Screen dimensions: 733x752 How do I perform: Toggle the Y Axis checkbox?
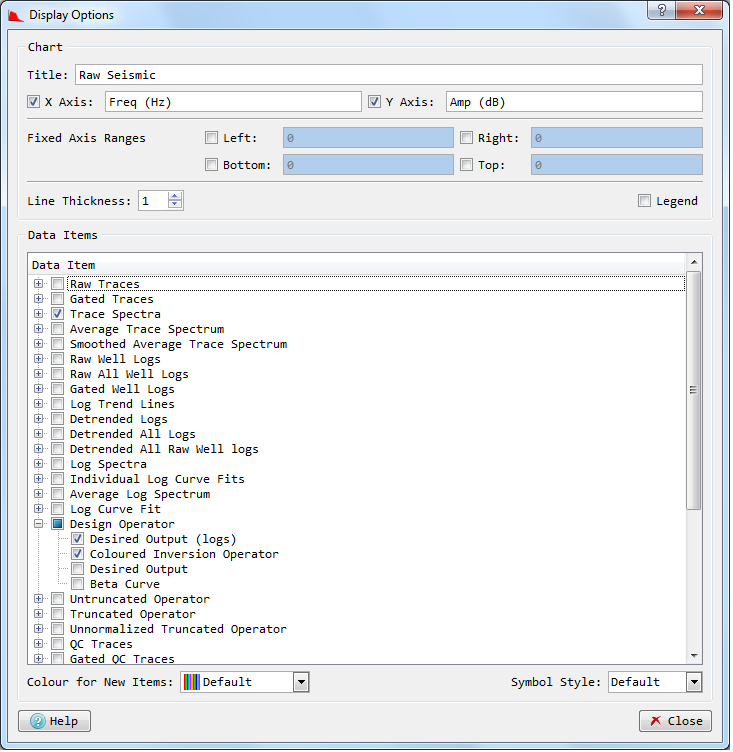tap(376, 102)
